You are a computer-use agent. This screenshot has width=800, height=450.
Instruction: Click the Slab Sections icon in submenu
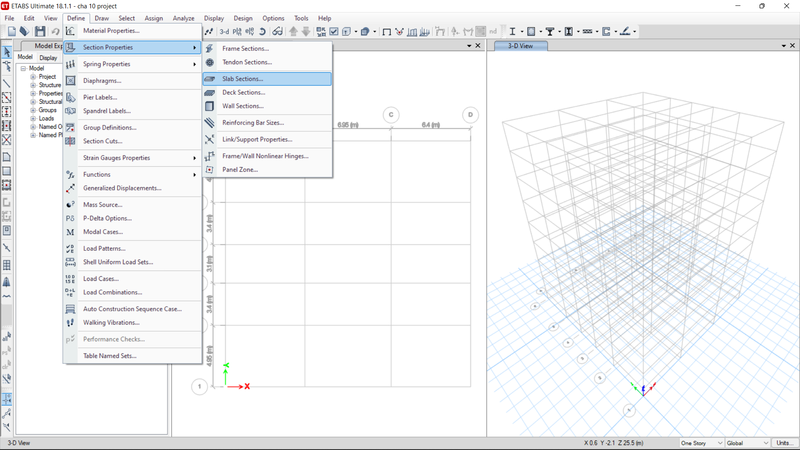click(210, 79)
